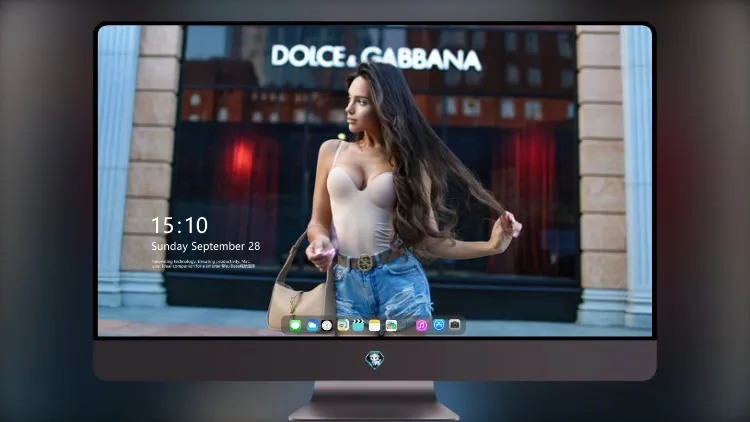
Task: Open the Photos gallery dock icon
Action: pyautogui.click(x=391, y=326)
